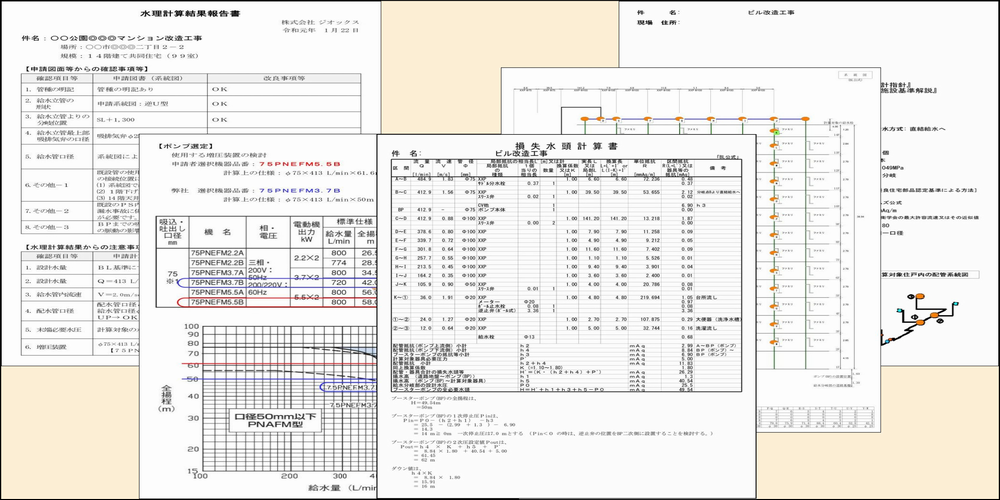The width and height of the screenshot is (1000, 500).
Task: Click the メーター row
Action: [x=567, y=302]
